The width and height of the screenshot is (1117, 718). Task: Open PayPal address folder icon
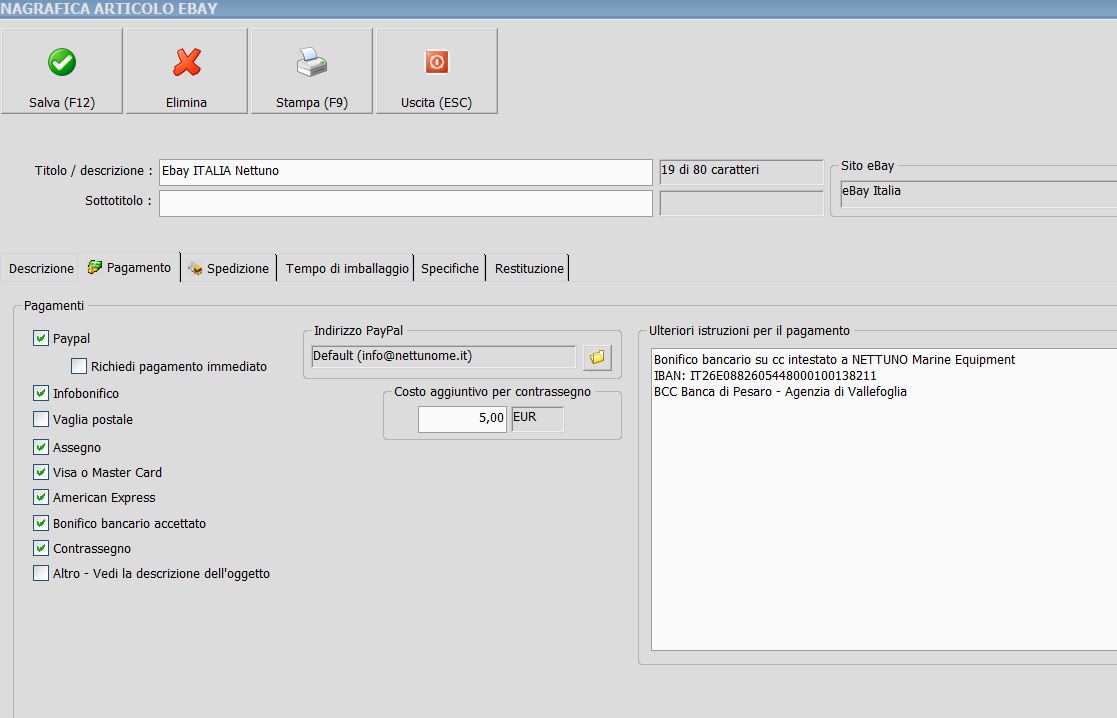(x=597, y=357)
